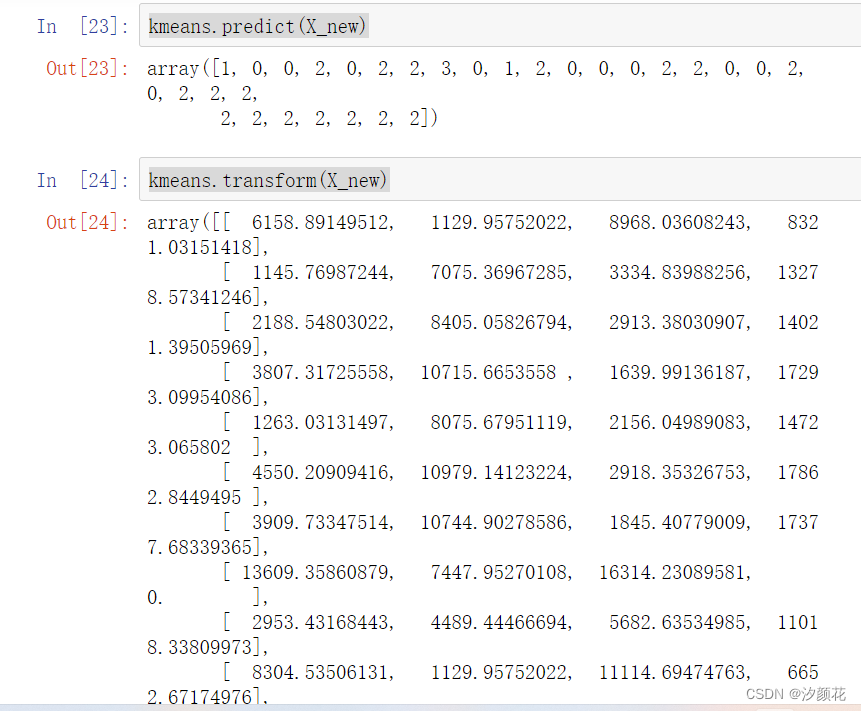
Task: Click value 2188.54803022 in output
Action: click(x=322, y=322)
